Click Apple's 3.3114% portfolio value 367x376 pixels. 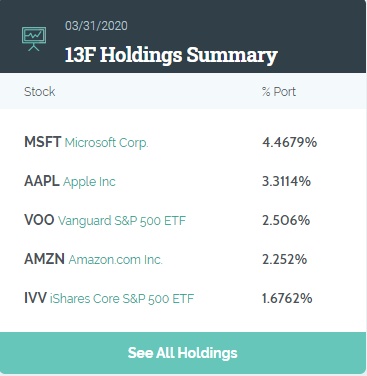click(x=286, y=181)
